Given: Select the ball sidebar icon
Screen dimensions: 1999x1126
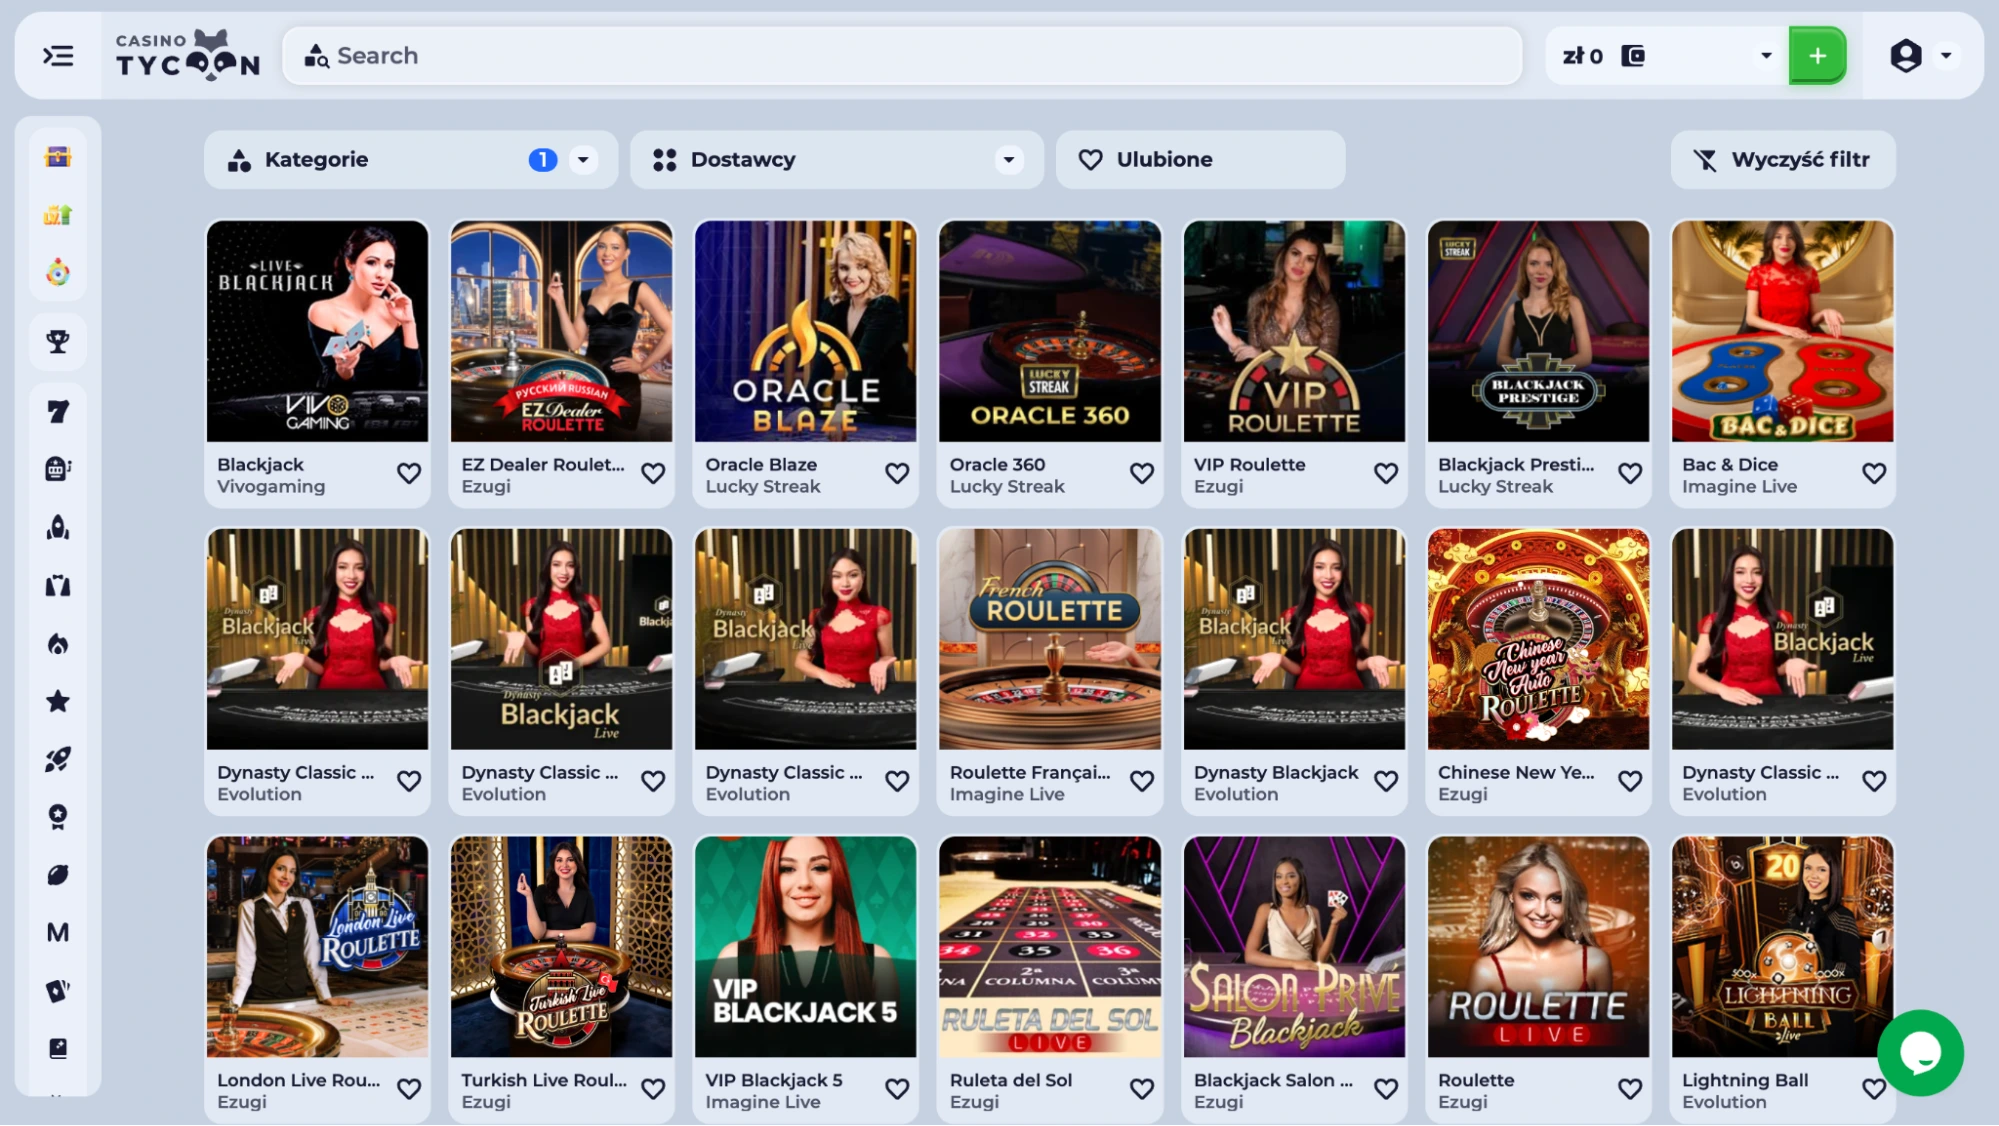Looking at the screenshot, I should 58,875.
